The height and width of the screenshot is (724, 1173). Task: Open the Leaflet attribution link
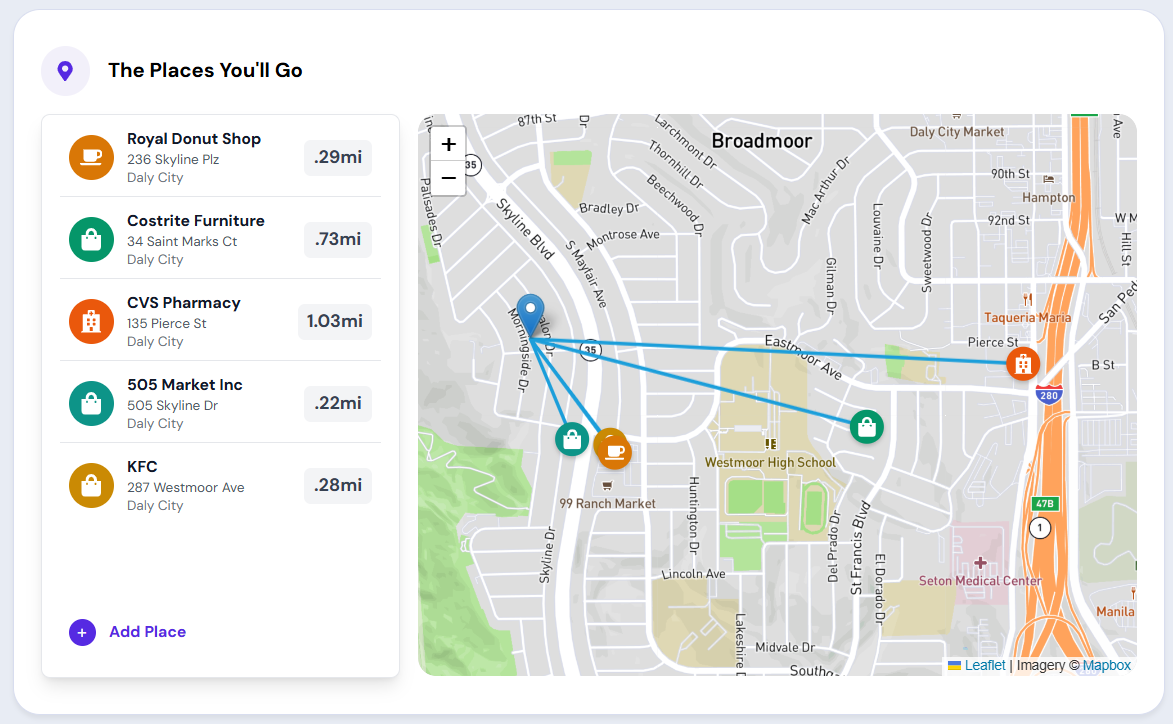tap(985, 665)
